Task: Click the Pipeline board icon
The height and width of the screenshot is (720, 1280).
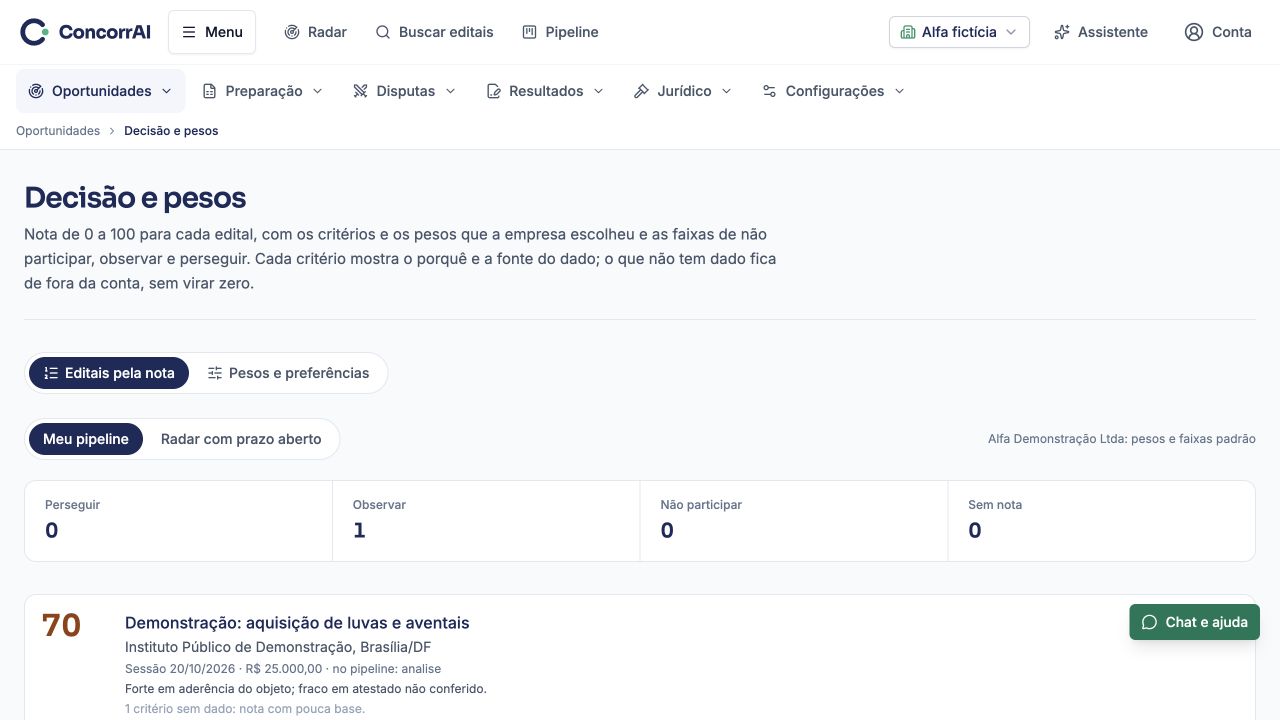Action: pyautogui.click(x=529, y=32)
